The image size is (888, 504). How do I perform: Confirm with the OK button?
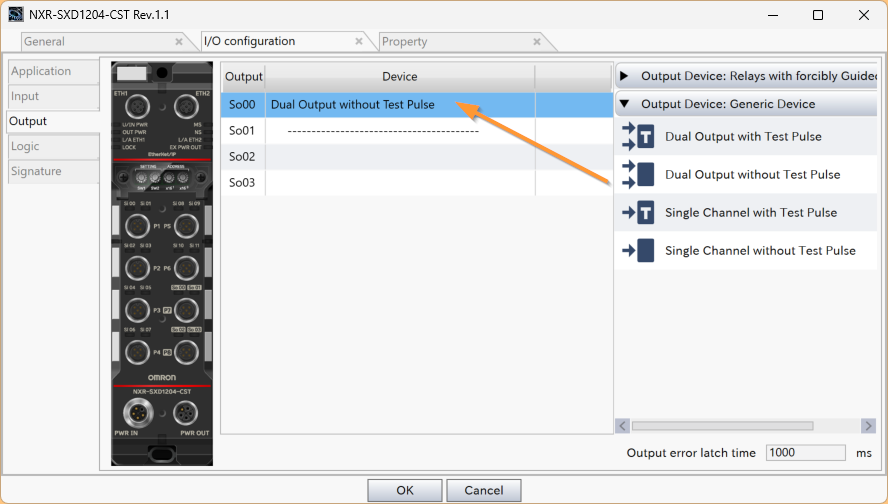click(404, 490)
